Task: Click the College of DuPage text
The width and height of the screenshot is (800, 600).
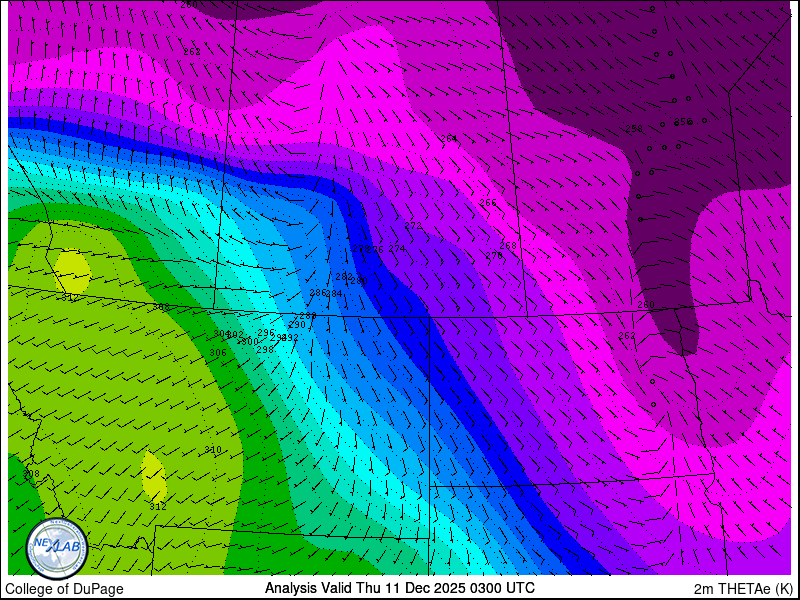Action: (x=64, y=589)
